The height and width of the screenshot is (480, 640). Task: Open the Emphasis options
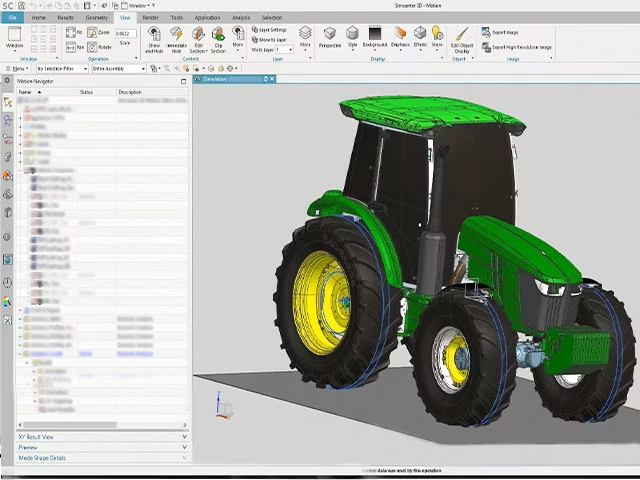400,38
